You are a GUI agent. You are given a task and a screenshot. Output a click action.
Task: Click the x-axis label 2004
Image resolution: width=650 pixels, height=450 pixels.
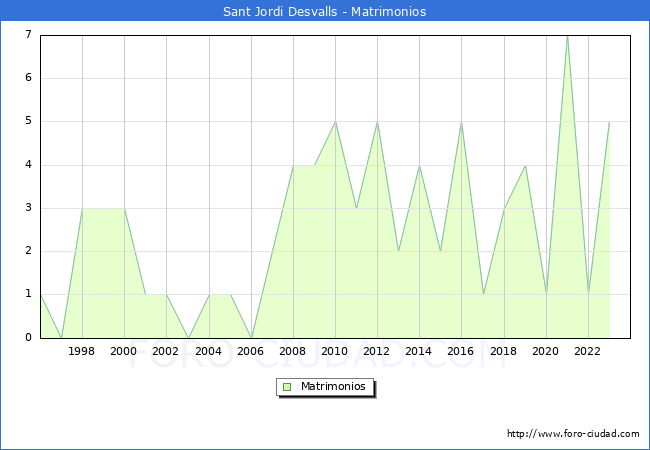208,351
